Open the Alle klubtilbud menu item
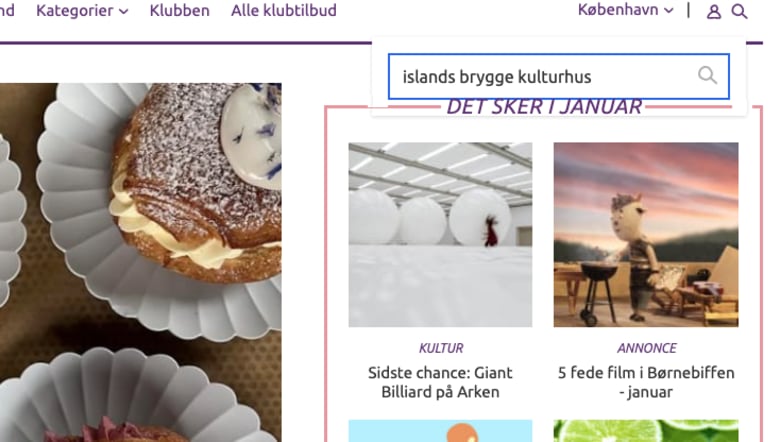The height and width of the screenshot is (442, 780). point(284,10)
